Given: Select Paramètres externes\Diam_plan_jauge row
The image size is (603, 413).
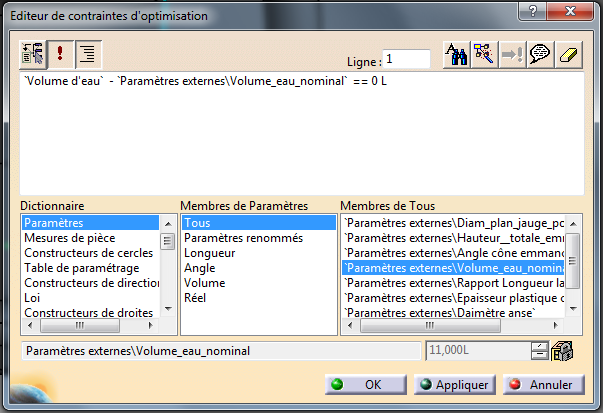Looking at the screenshot, I should tap(453, 223).
